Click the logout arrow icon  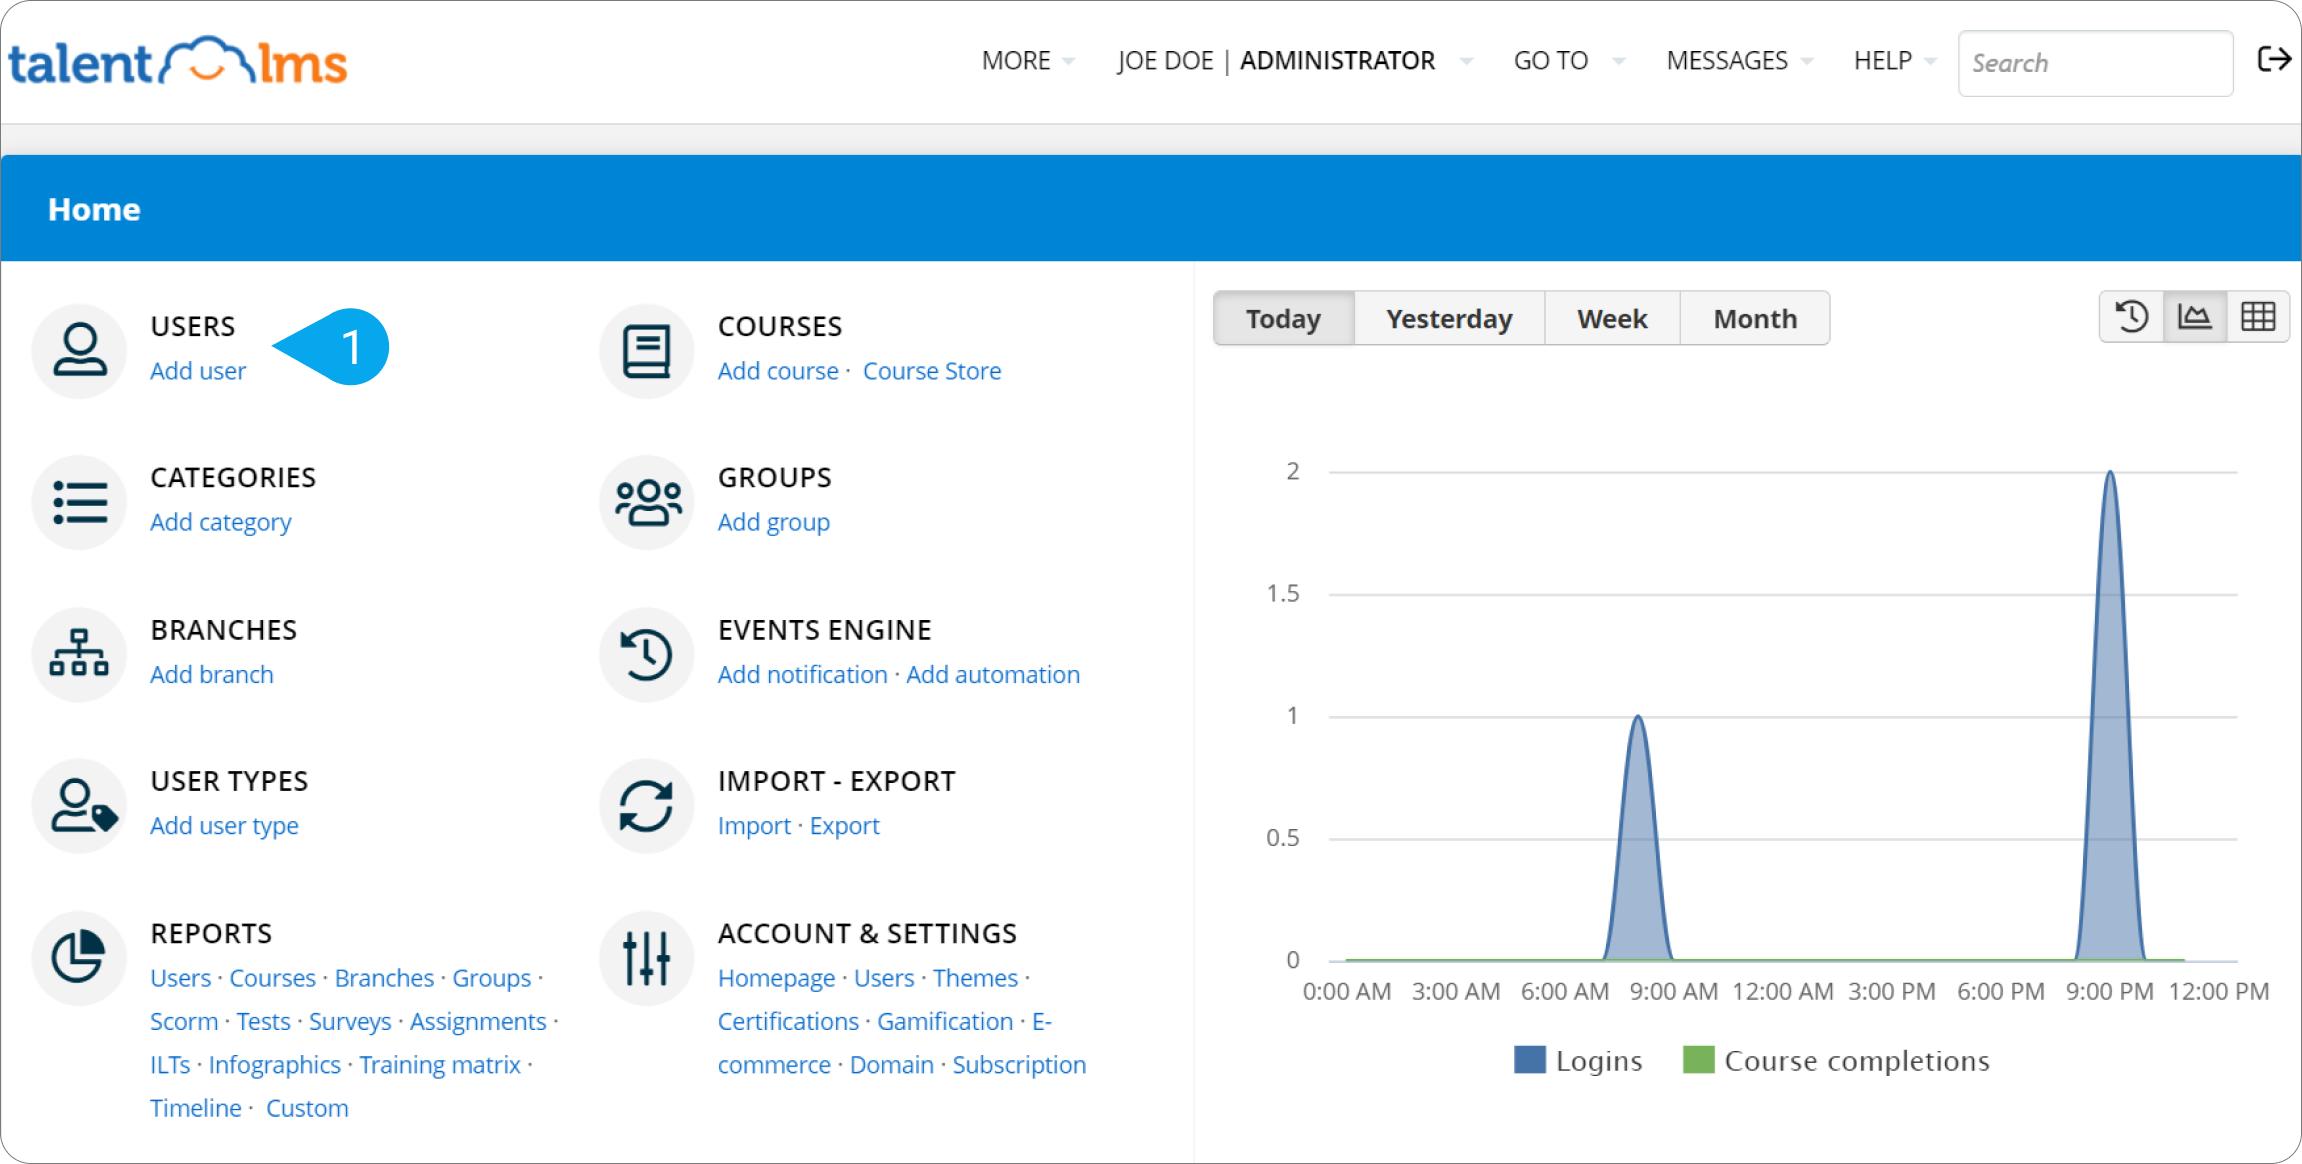pos(2274,59)
